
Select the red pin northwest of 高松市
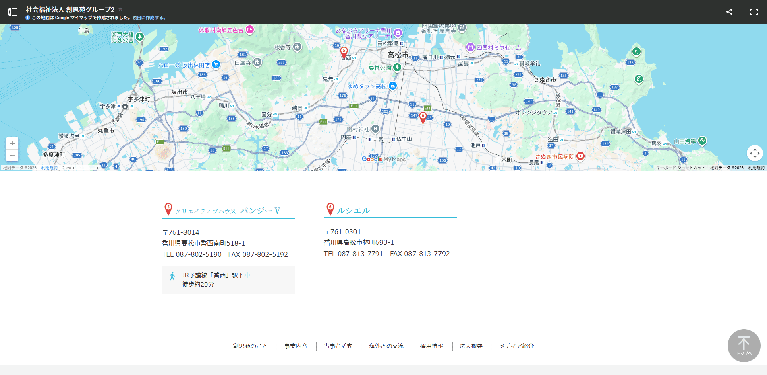click(x=344, y=52)
